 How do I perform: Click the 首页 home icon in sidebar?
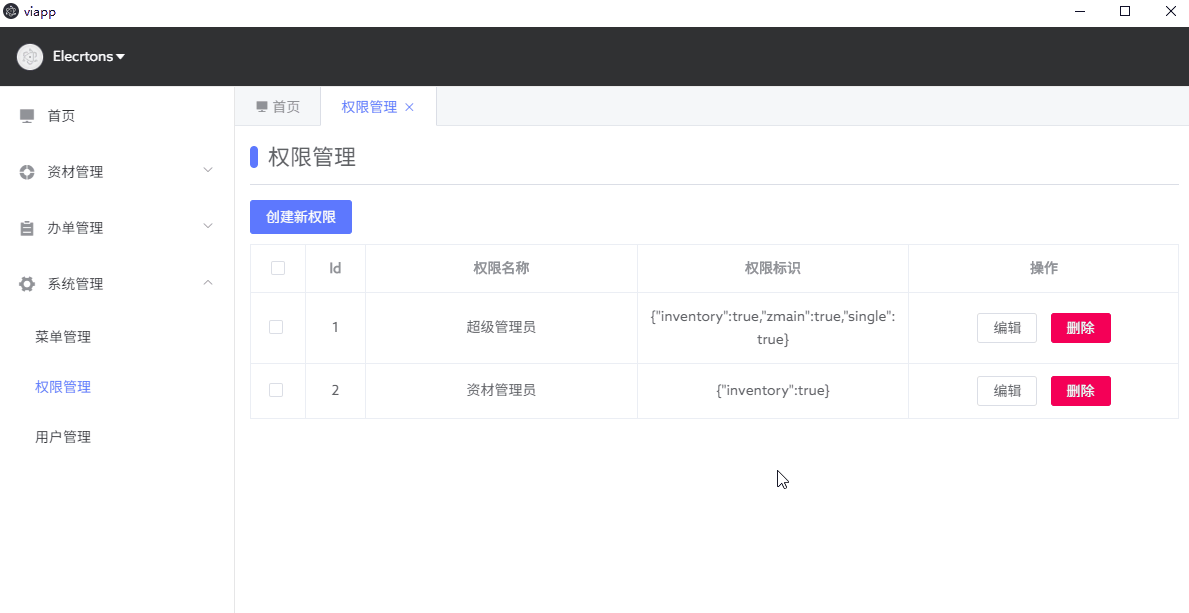click(26, 115)
